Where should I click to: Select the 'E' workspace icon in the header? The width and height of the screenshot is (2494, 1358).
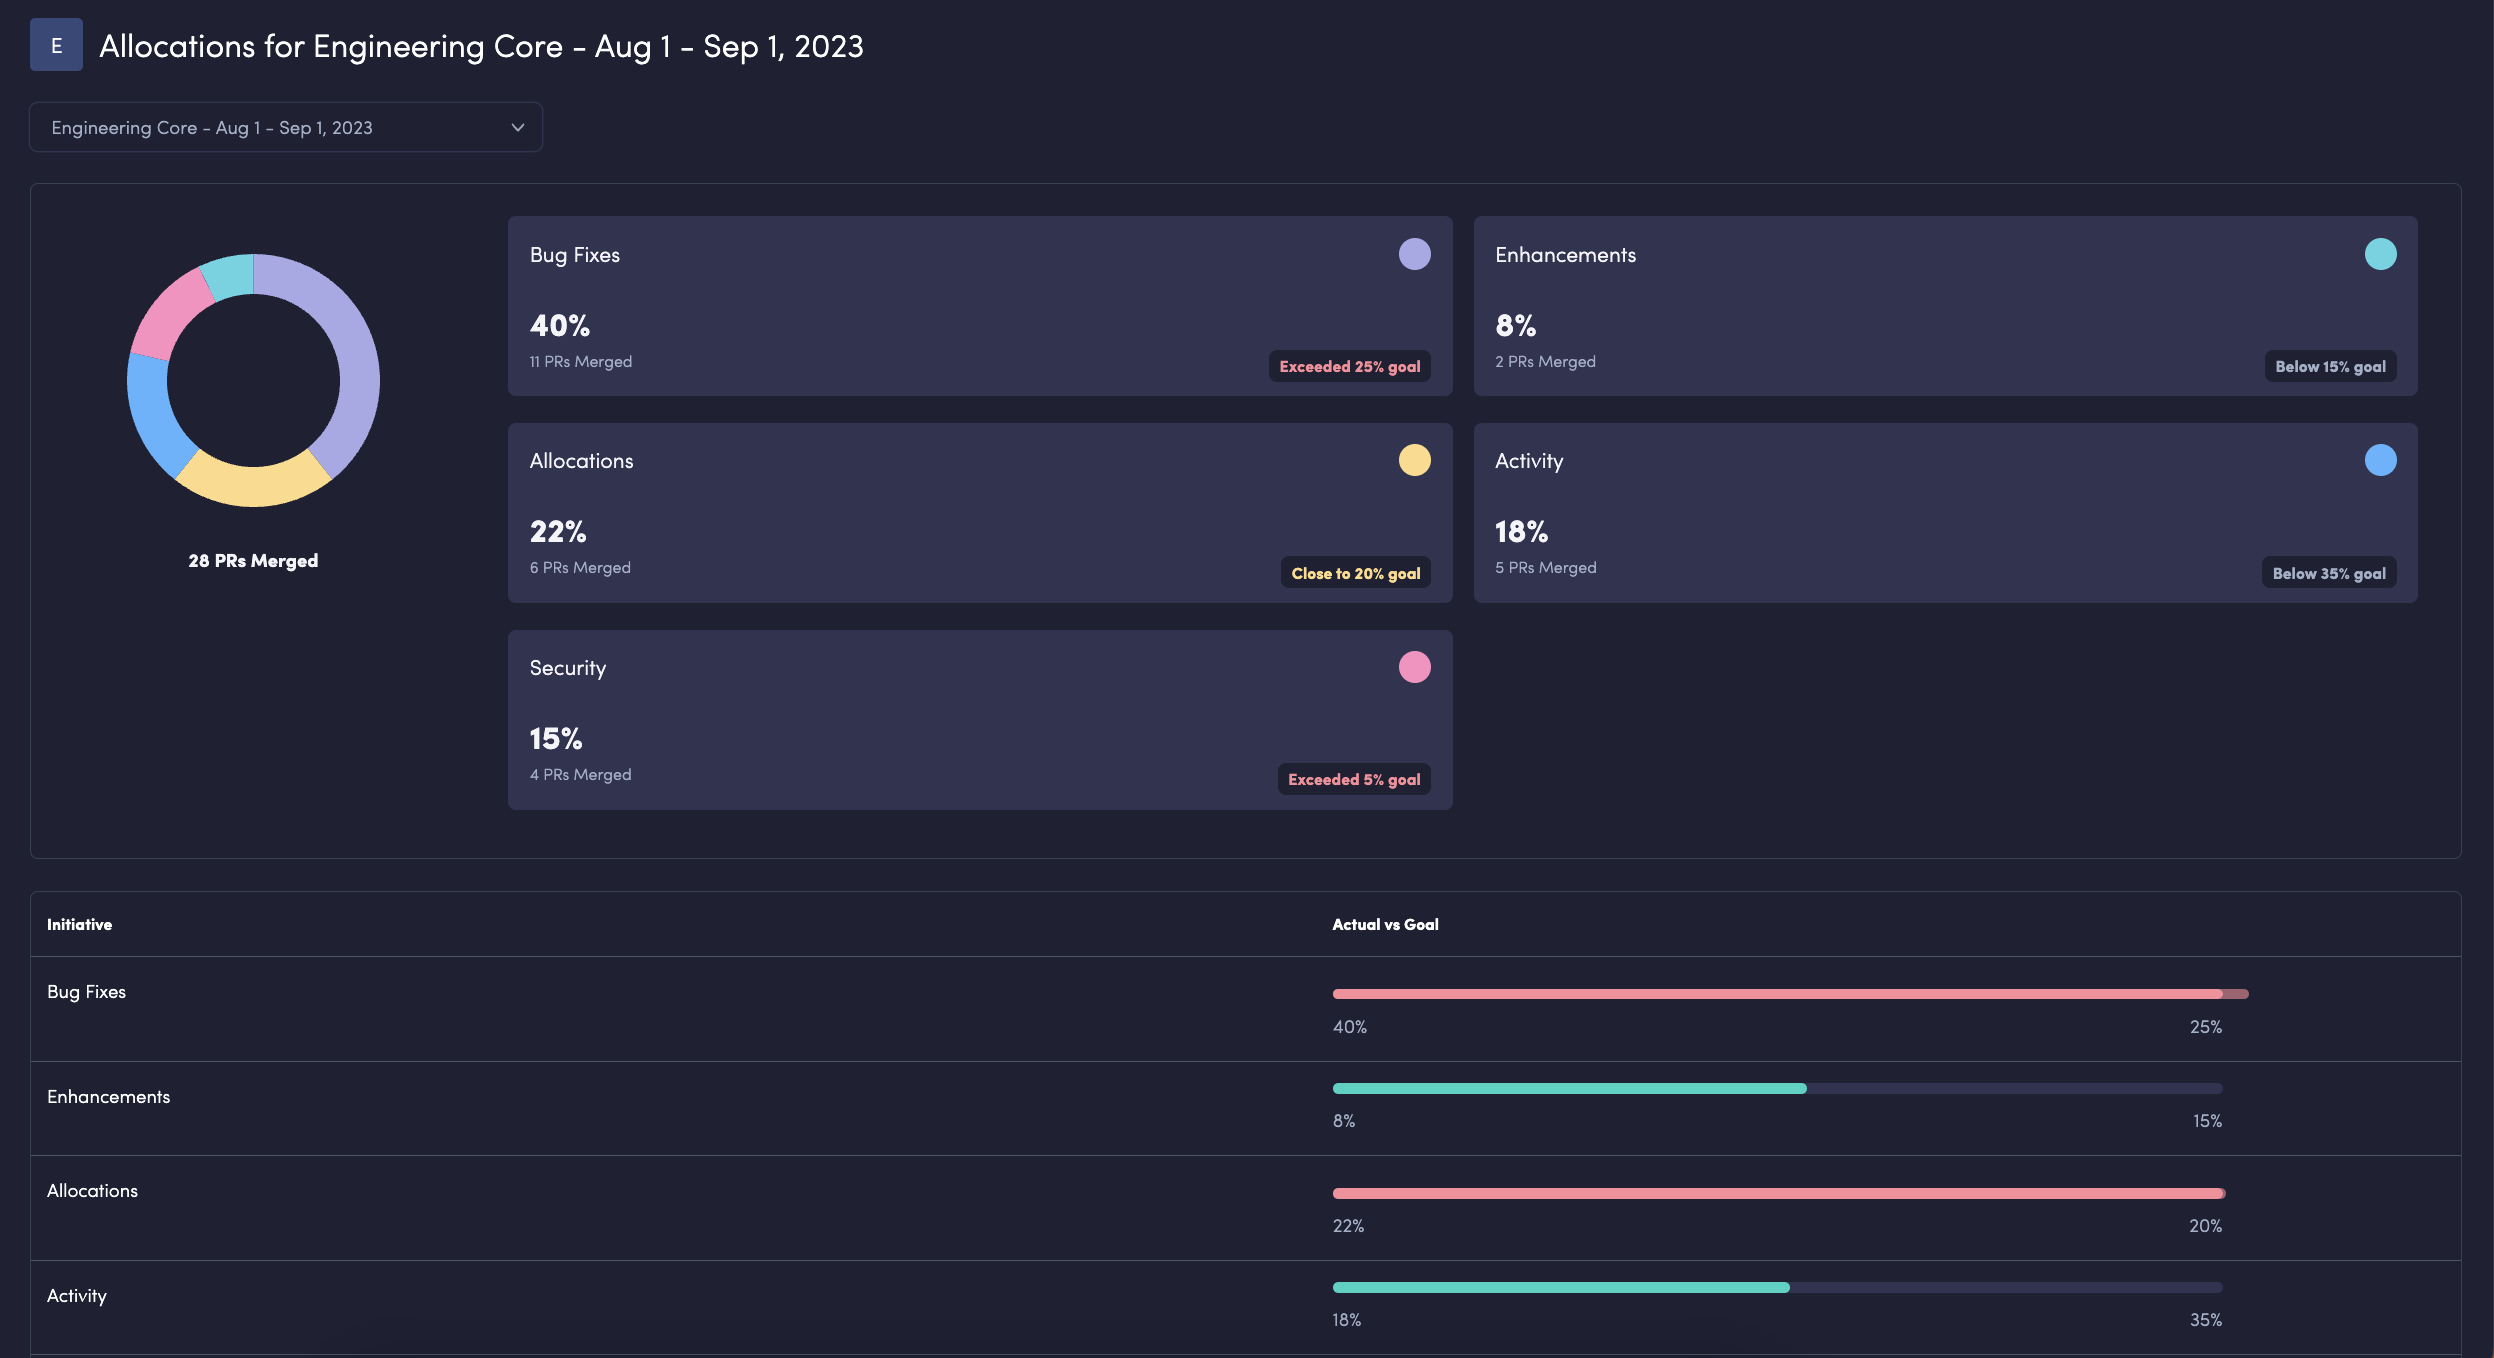(57, 44)
